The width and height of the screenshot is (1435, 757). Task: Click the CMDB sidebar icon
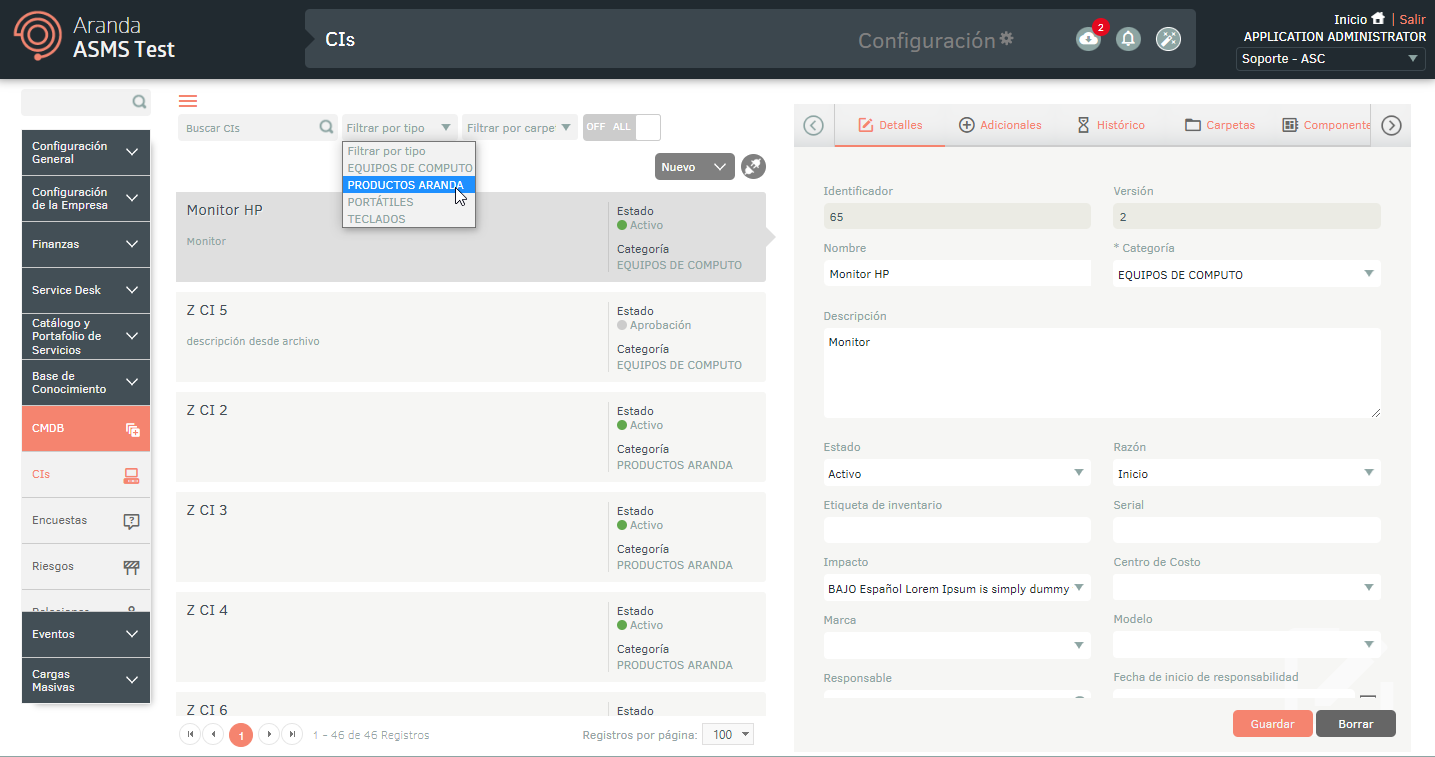click(132, 429)
